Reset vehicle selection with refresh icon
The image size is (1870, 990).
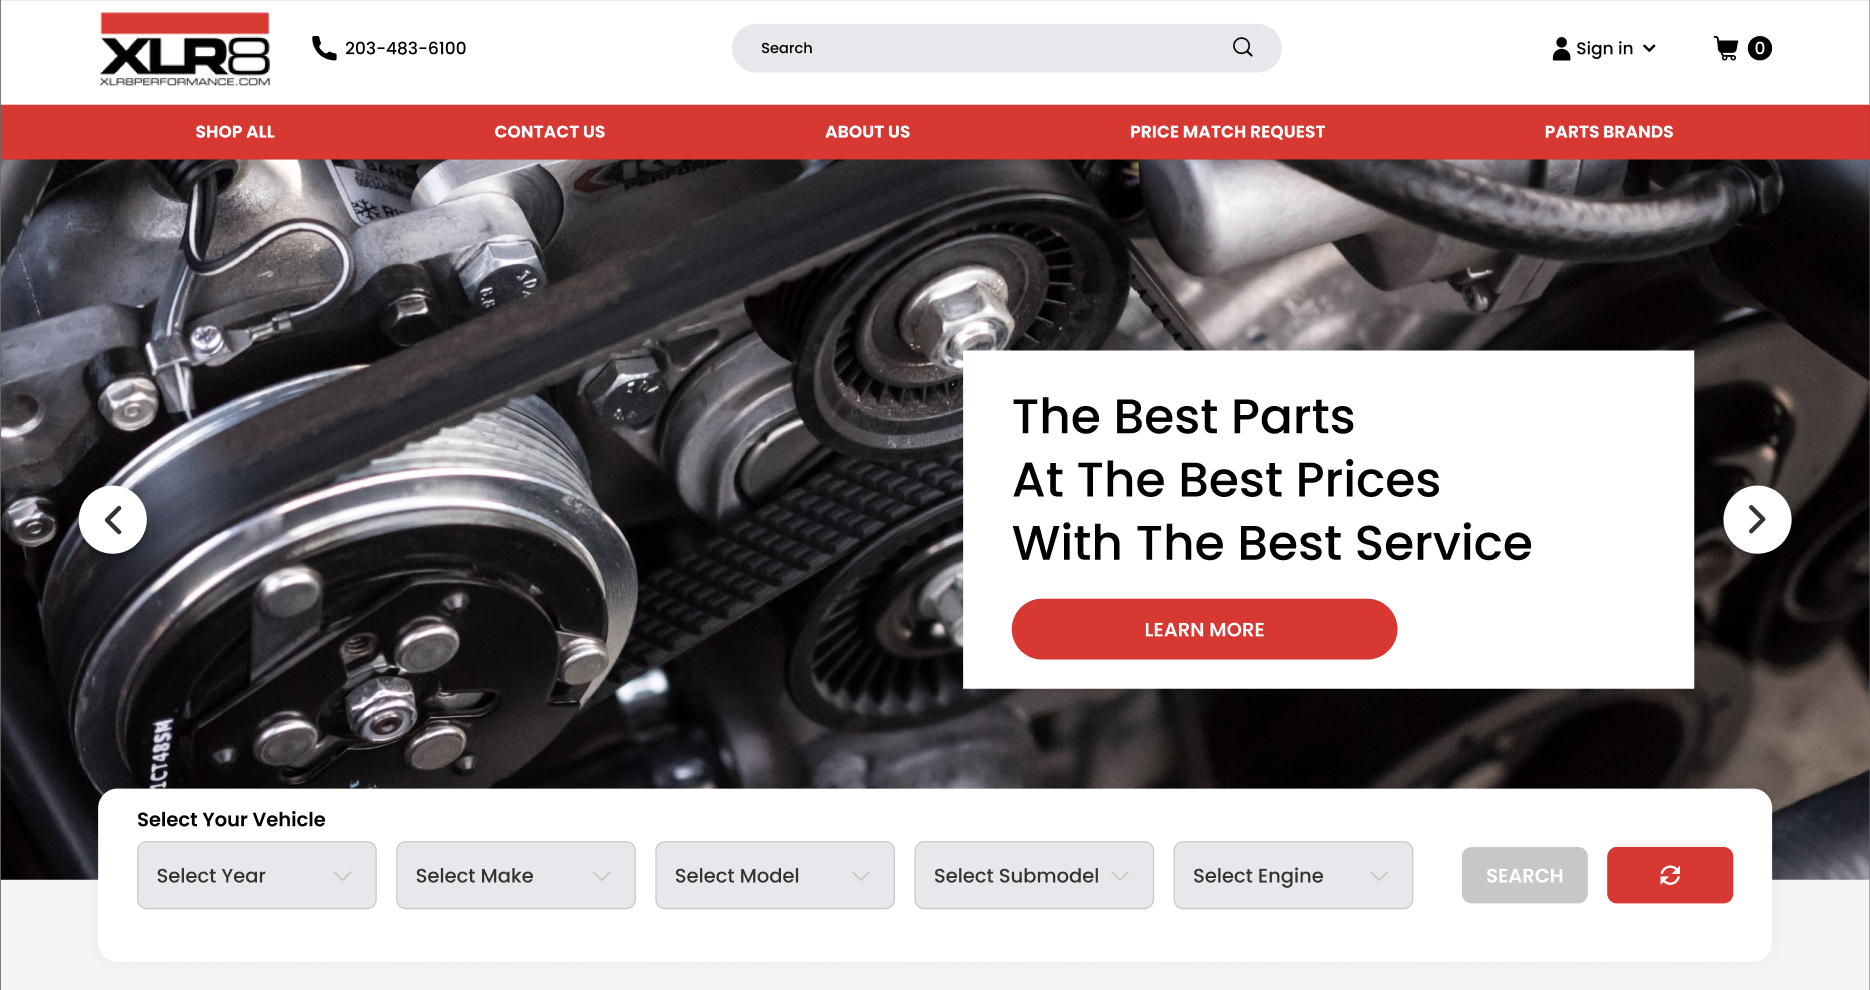[1670, 875]
